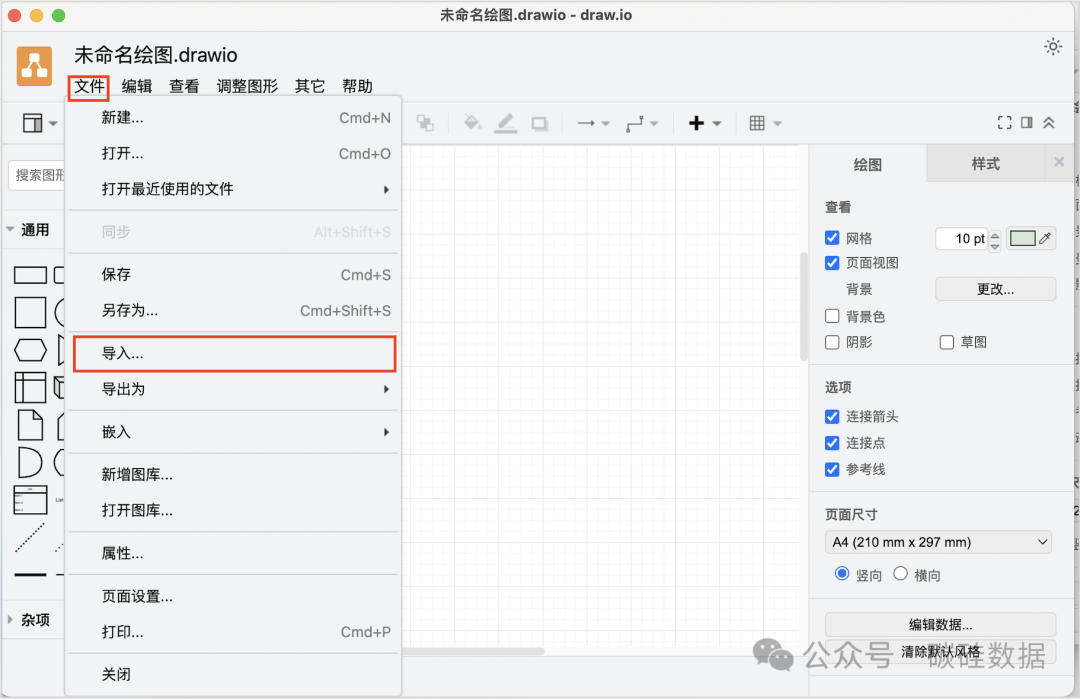Uncheck the 网格 grid checkbox
1080x699 pixels.
[x=832, y=238]
